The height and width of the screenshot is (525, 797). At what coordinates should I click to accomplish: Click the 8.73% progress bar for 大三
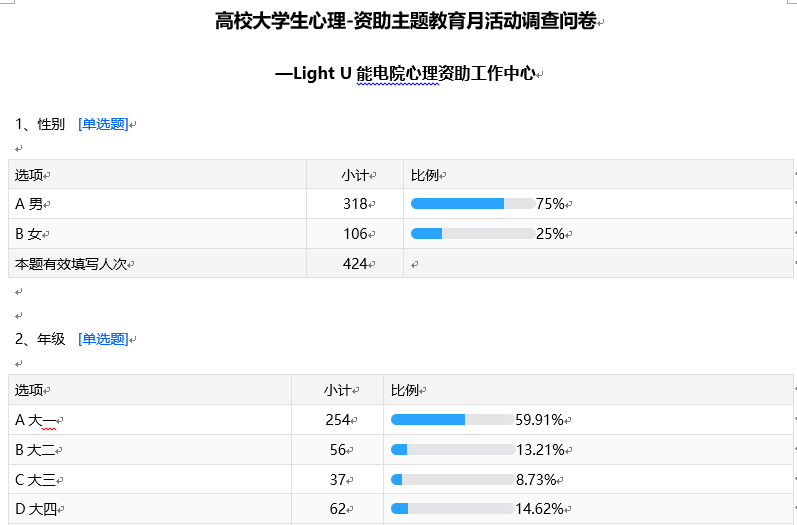coord(452,480)
